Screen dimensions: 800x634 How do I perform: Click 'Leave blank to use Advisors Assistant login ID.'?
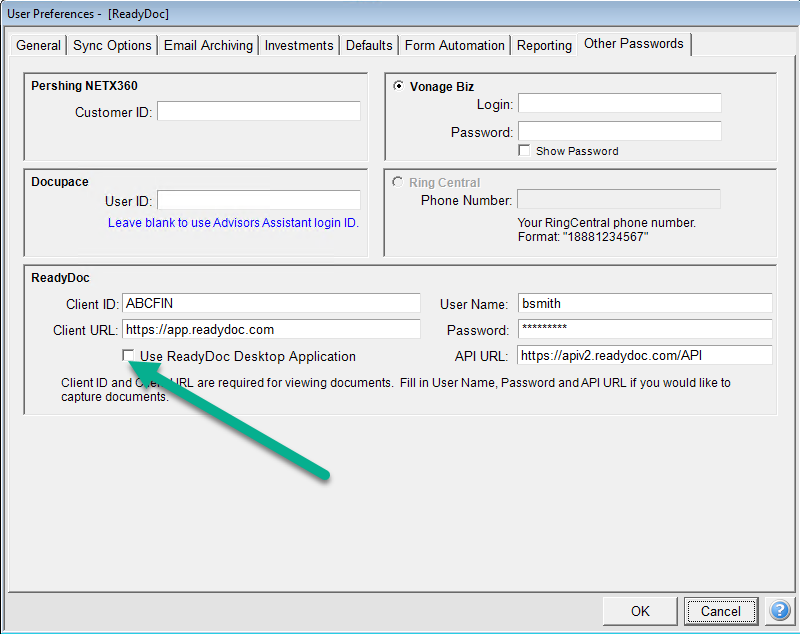tap(233, 223)
